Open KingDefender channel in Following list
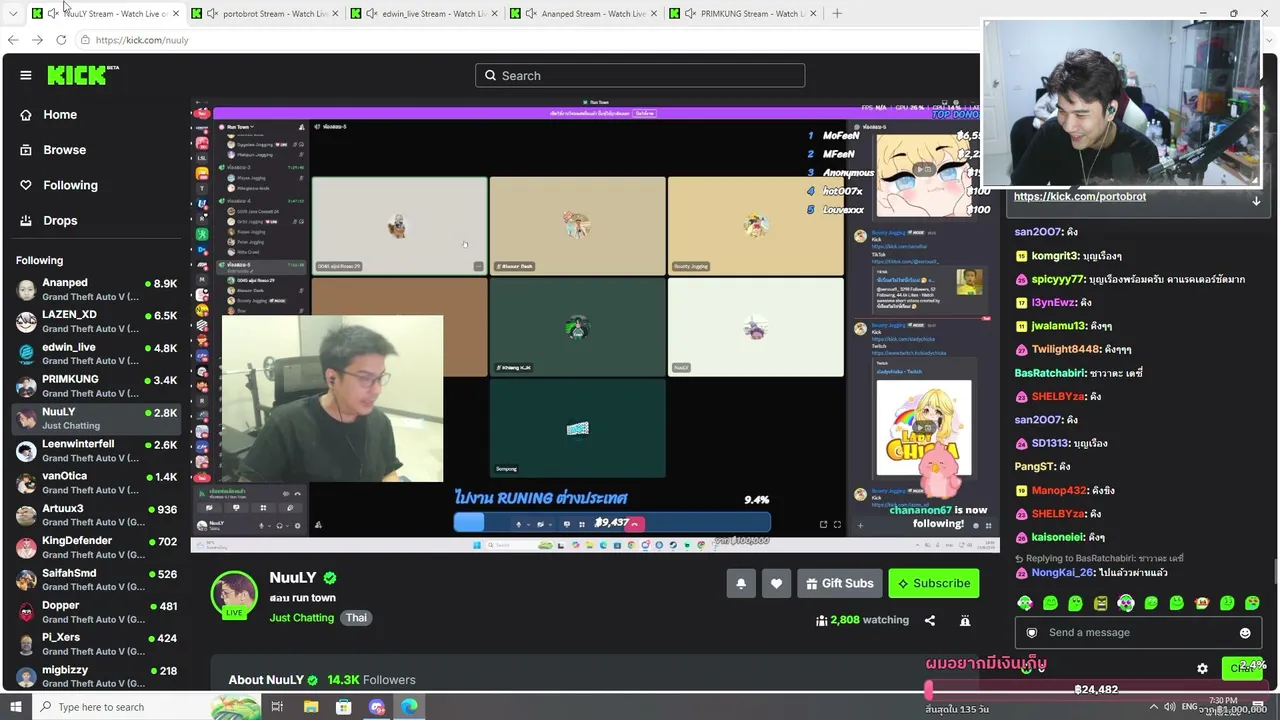 (x=96, y=548)
